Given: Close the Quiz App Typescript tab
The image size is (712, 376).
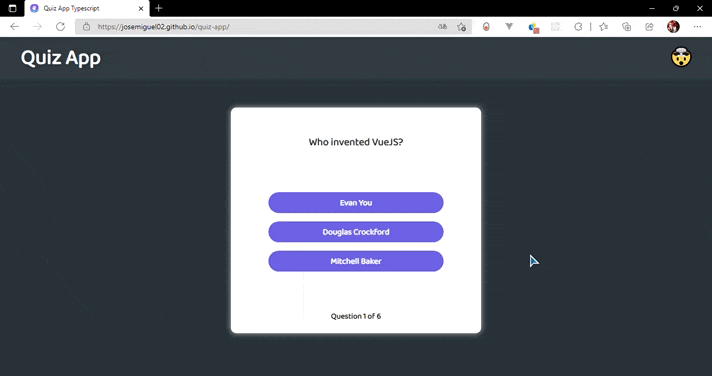Looking at the screenshot, I should [x=141, y=8].
